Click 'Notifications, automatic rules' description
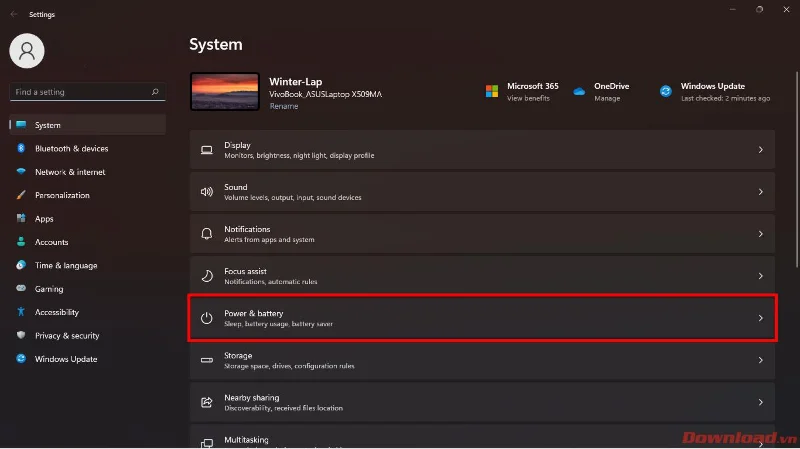 tap(270, 282)
